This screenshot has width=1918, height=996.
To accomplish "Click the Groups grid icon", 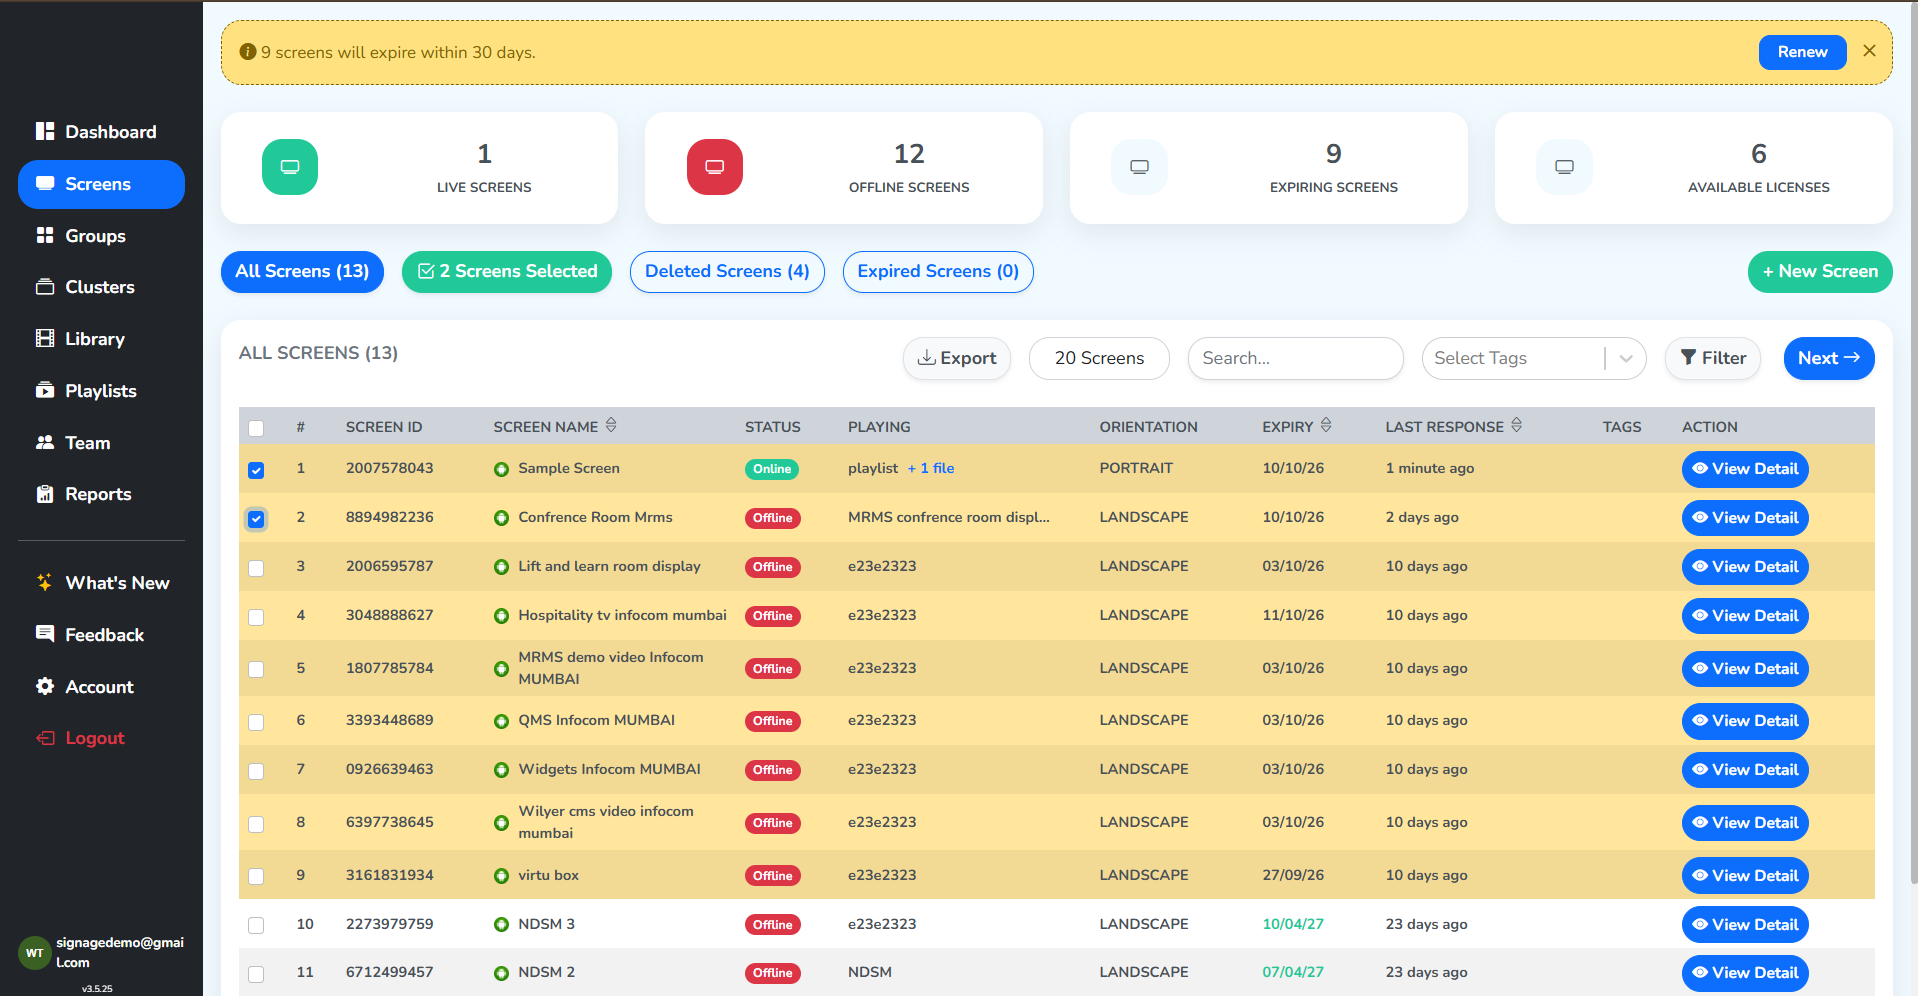I will pyautogui.click(x=45, y=235).
